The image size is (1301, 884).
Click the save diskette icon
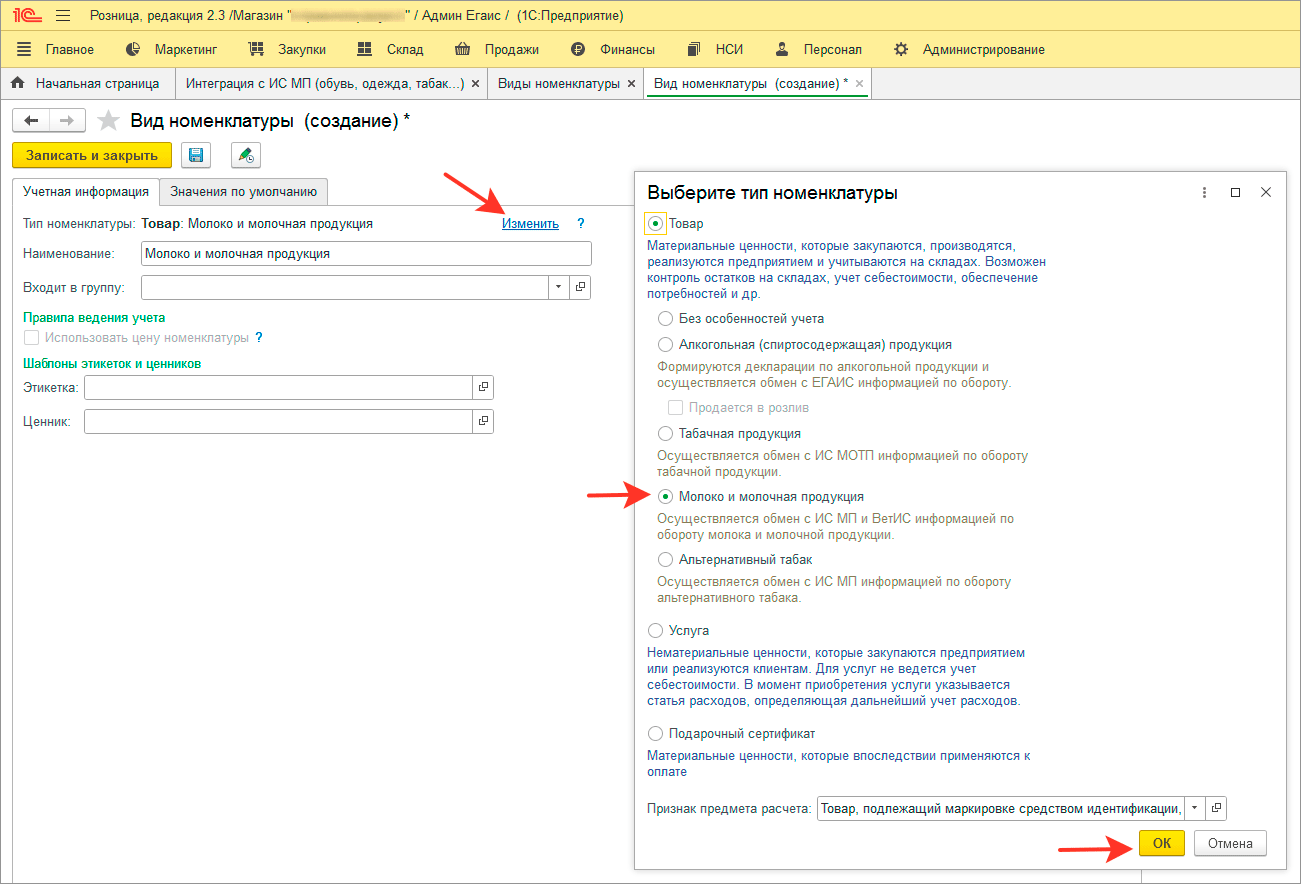tap(196, 155)
